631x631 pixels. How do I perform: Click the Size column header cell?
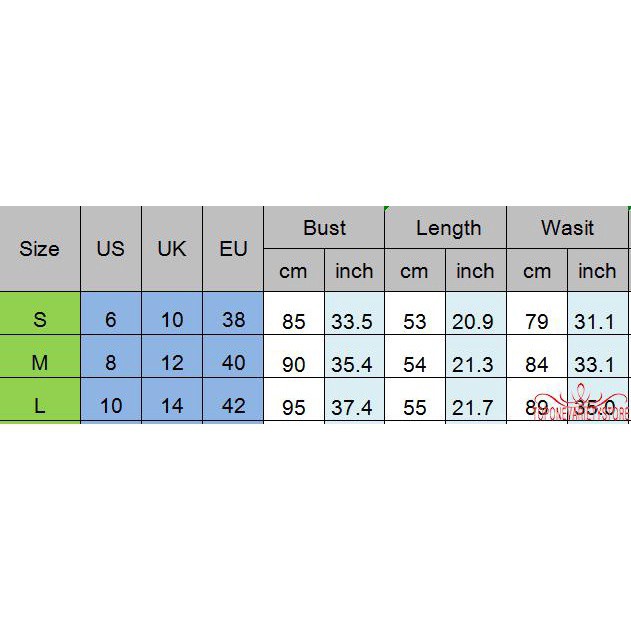40,249
